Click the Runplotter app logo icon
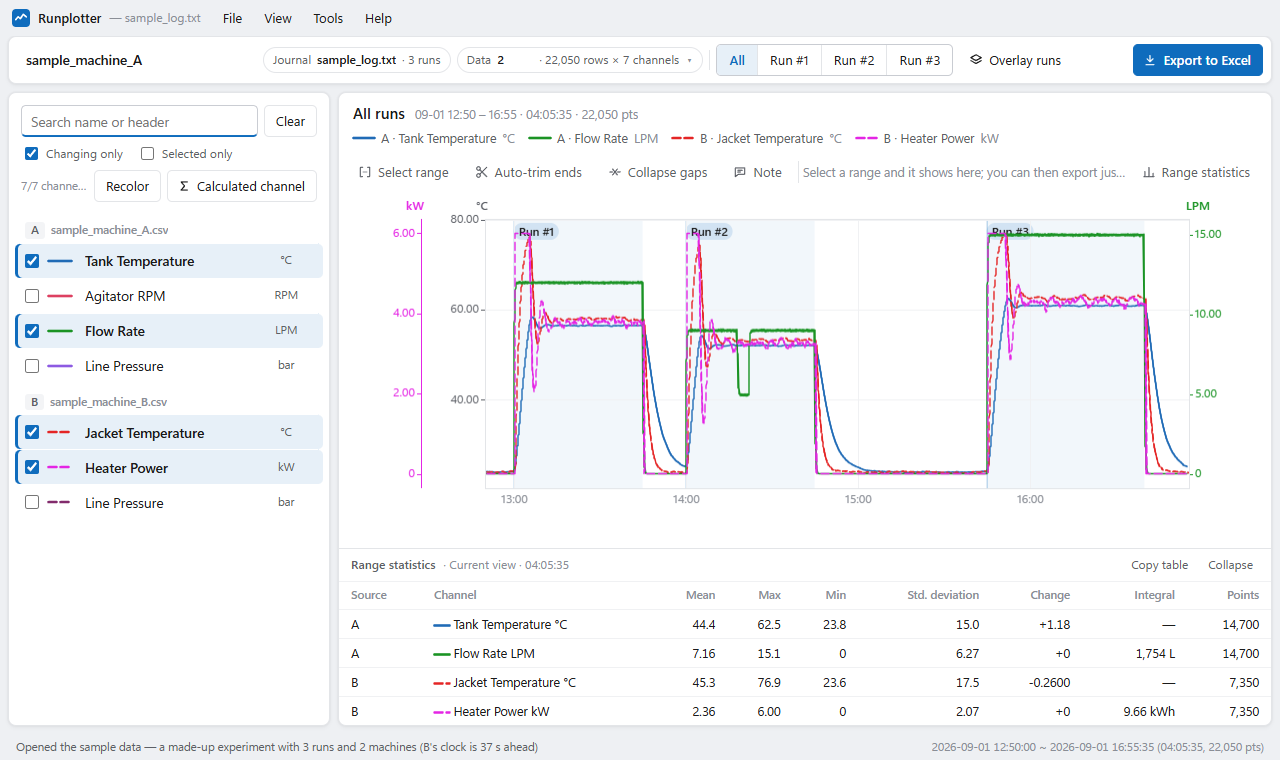 [21, 18]
